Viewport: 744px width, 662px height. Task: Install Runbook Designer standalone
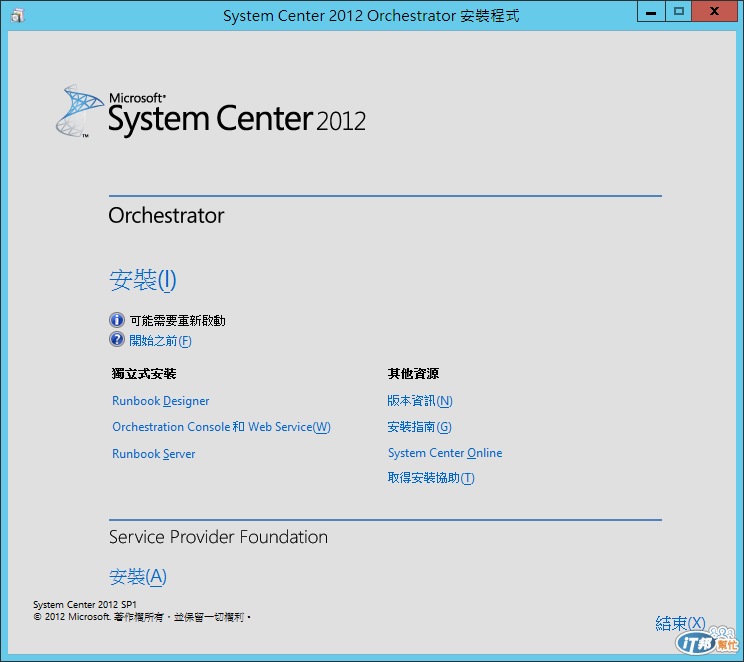pyautogui.click(x=160, y=401)
